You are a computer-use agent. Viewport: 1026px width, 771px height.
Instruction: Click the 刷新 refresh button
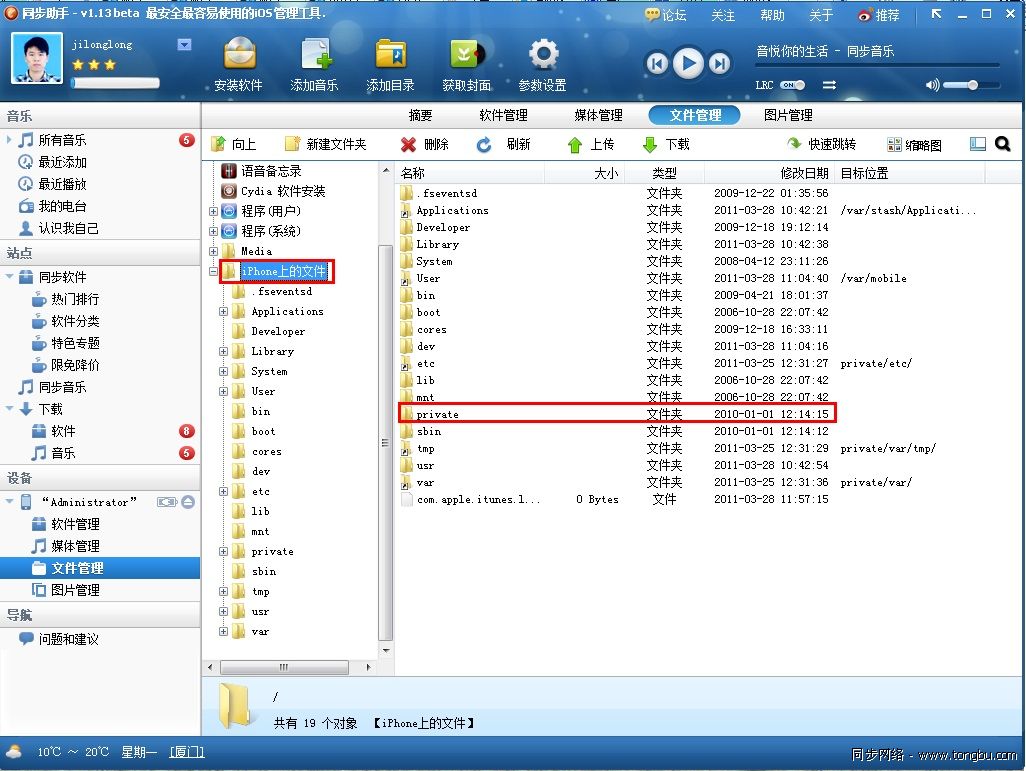(504, 144)
